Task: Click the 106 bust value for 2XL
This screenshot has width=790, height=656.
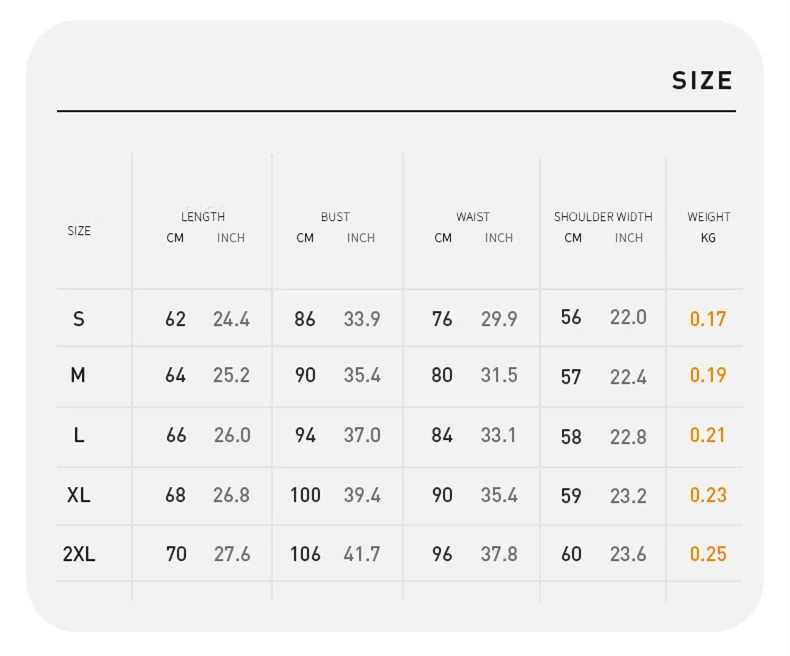Action: [305, 554]
